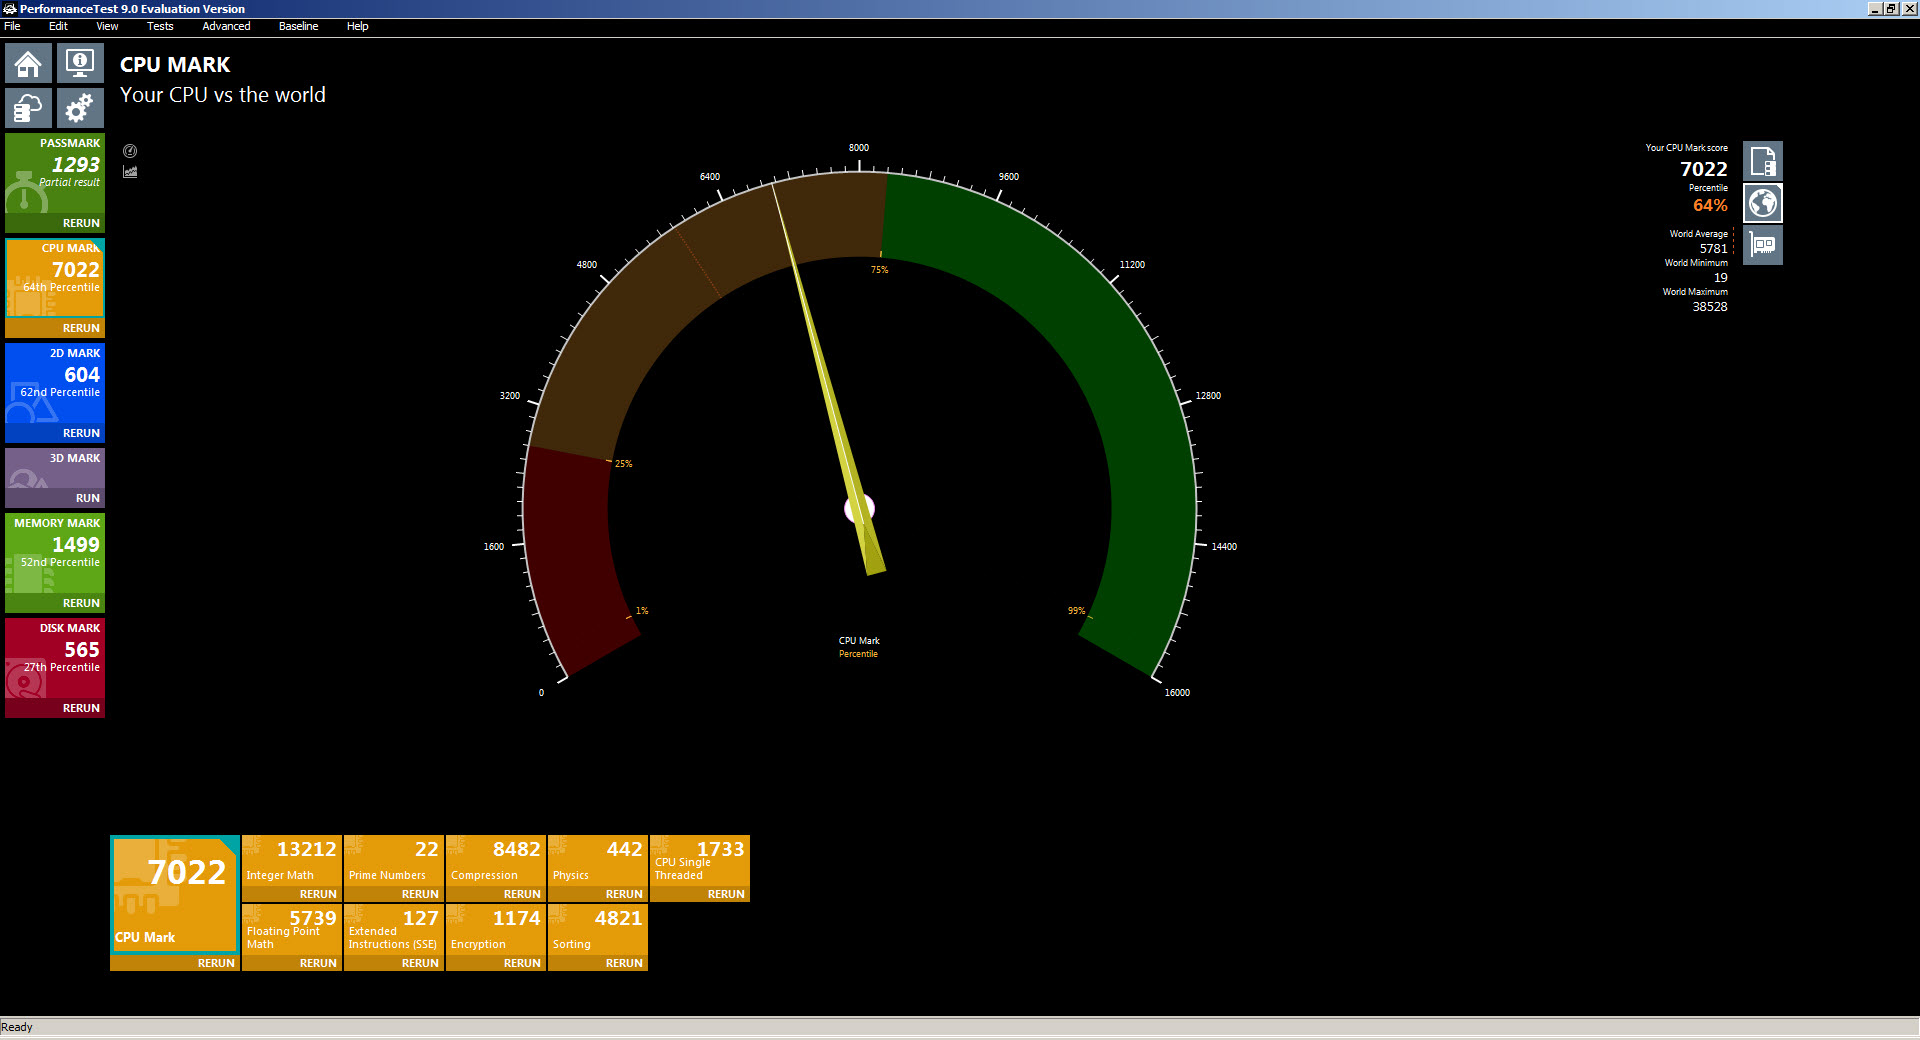Open the File menu
Image resolution: width=1920 pixels, height=1040 pixels.
12,26
